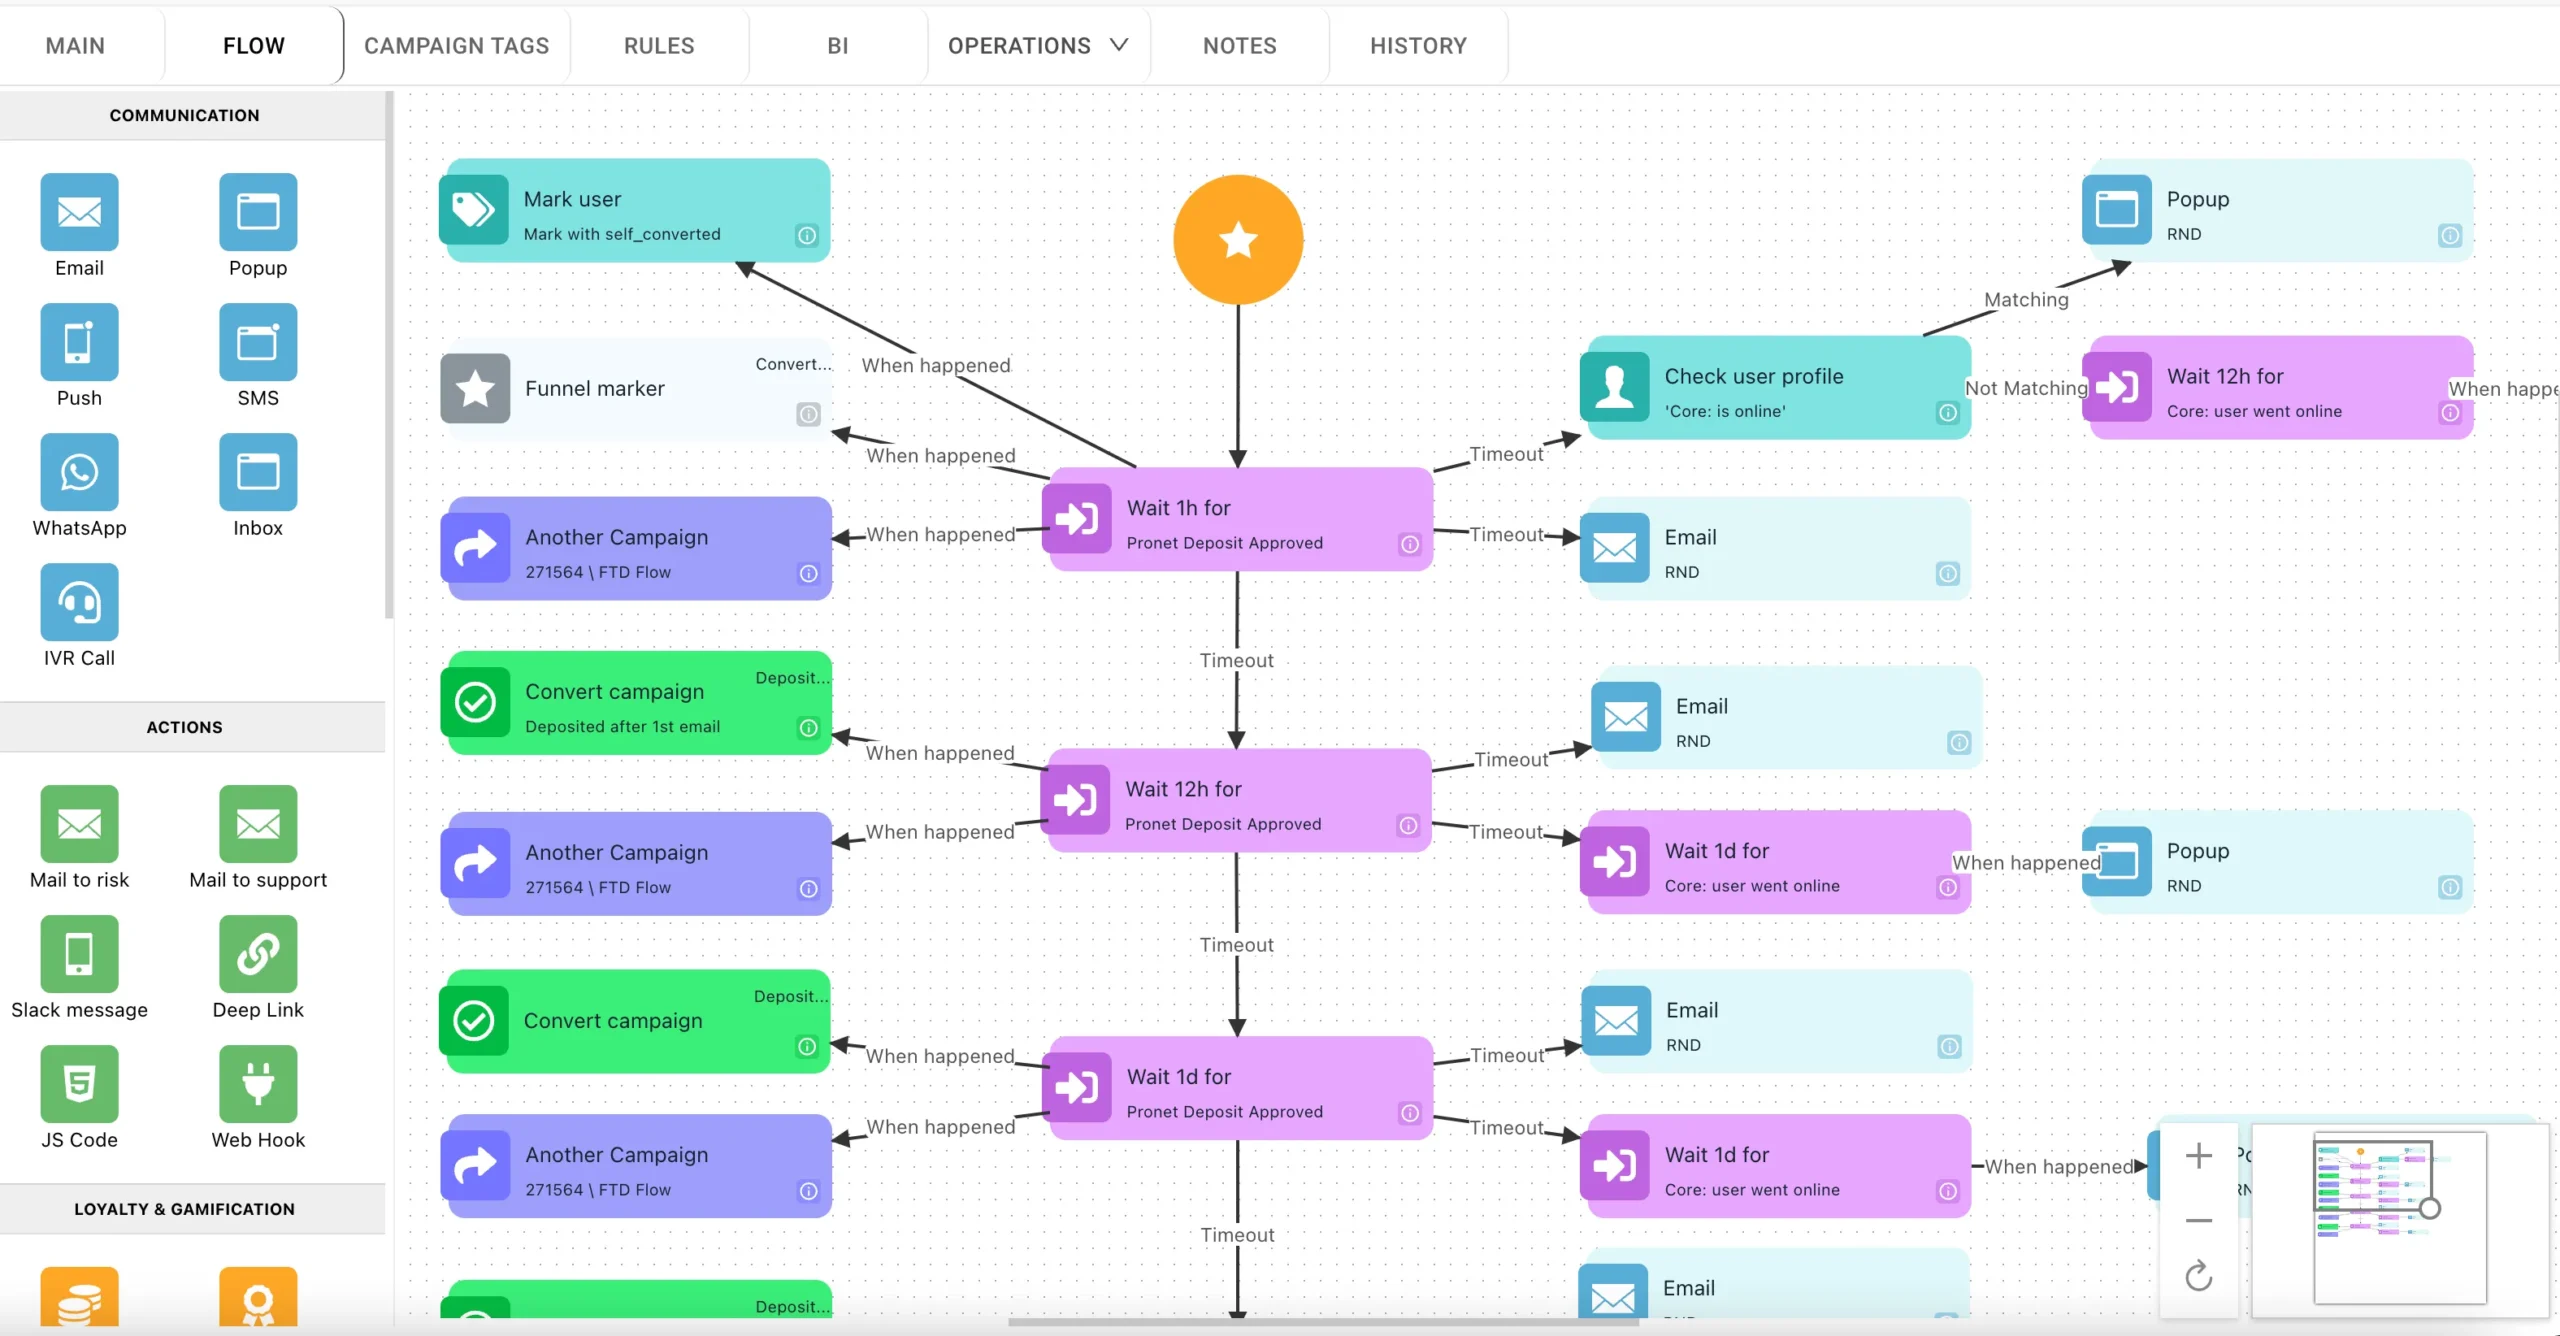Switch to the CAMPAIGN TAGS tab
This screenshot has height=1336, width=2560.
455,46
